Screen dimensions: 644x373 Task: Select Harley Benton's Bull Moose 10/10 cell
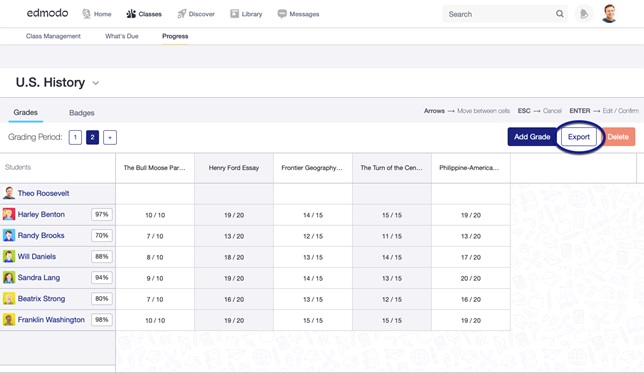click(x=155, y=215)
